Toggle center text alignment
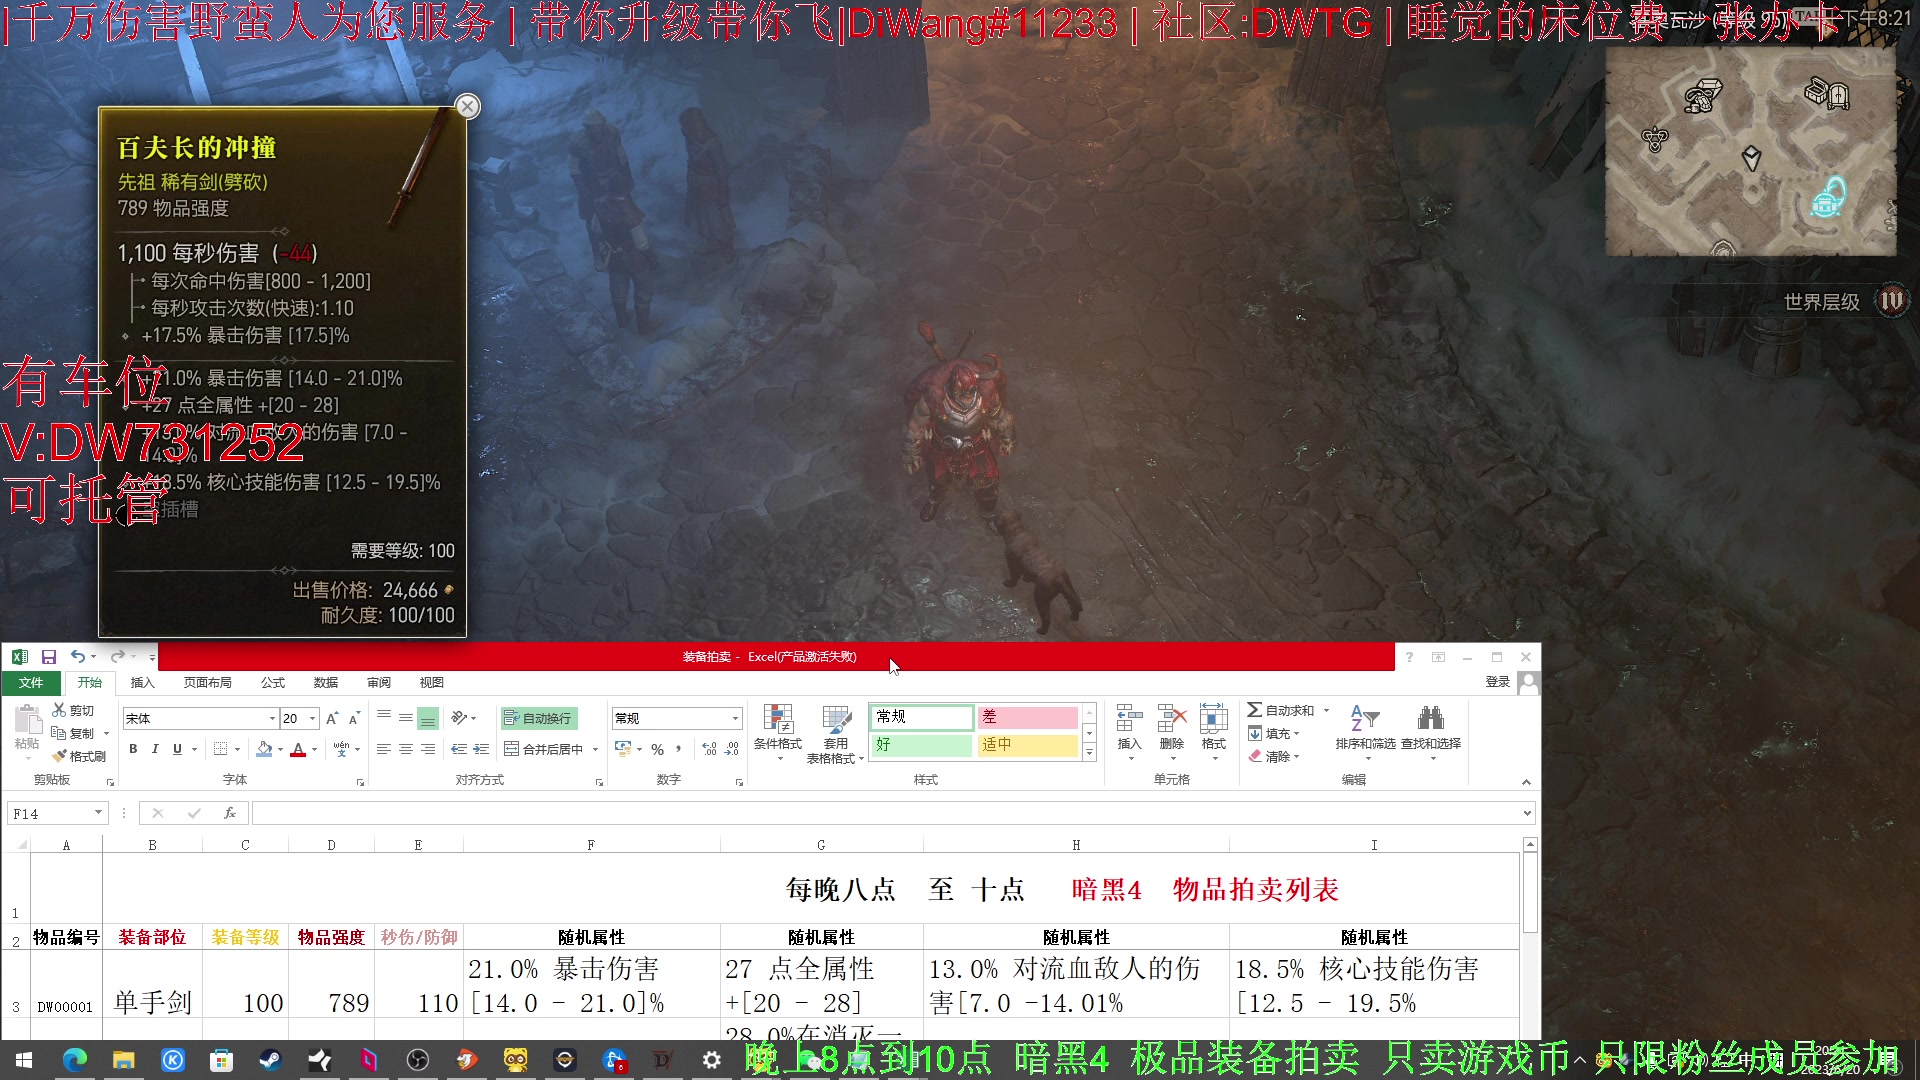1920x1080 pixels. [x=406, y=749]
